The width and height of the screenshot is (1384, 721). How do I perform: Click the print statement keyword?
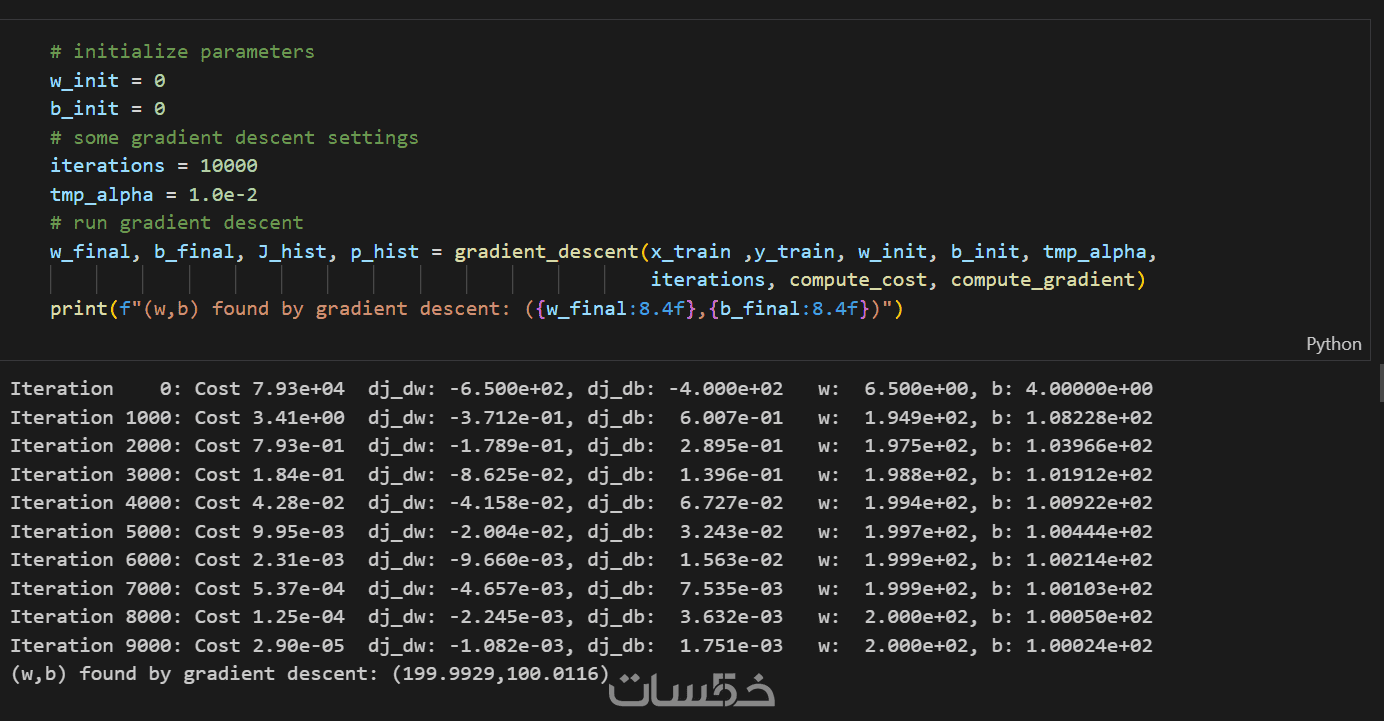[x=78, y=309]
